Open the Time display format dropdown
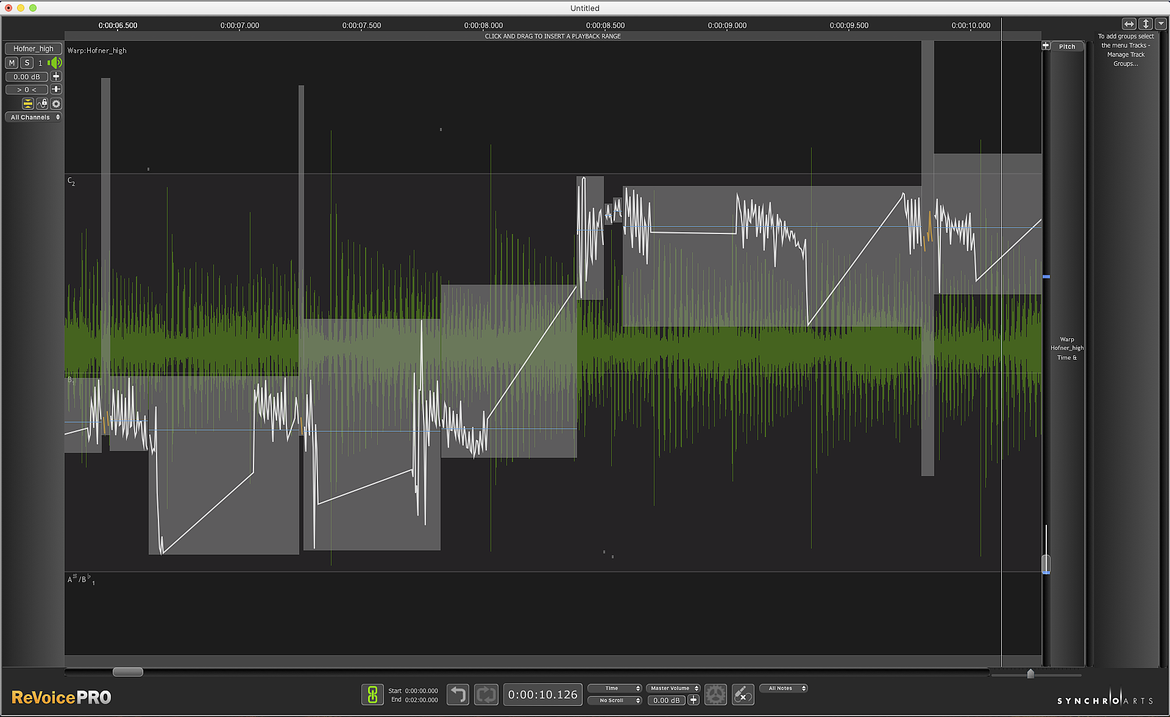The image size is (1170, 717). click(x=615, y=689)
